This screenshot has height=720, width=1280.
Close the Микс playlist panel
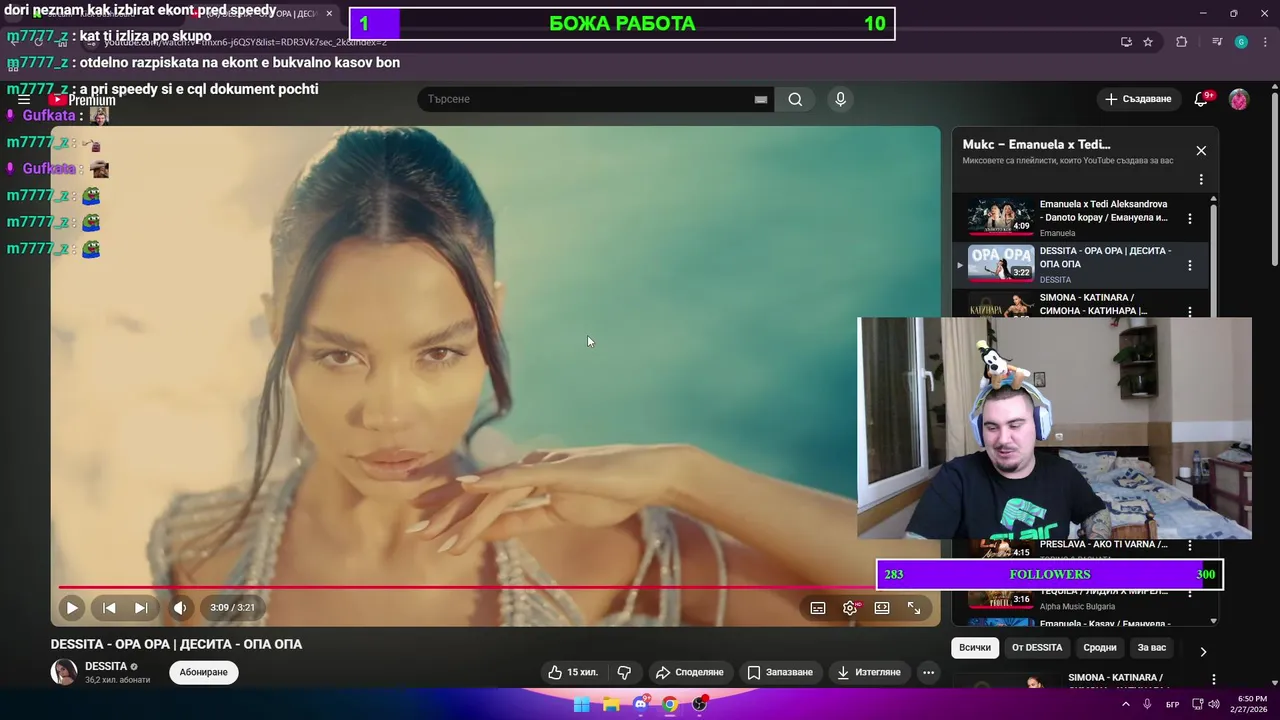coord(1201,150)
